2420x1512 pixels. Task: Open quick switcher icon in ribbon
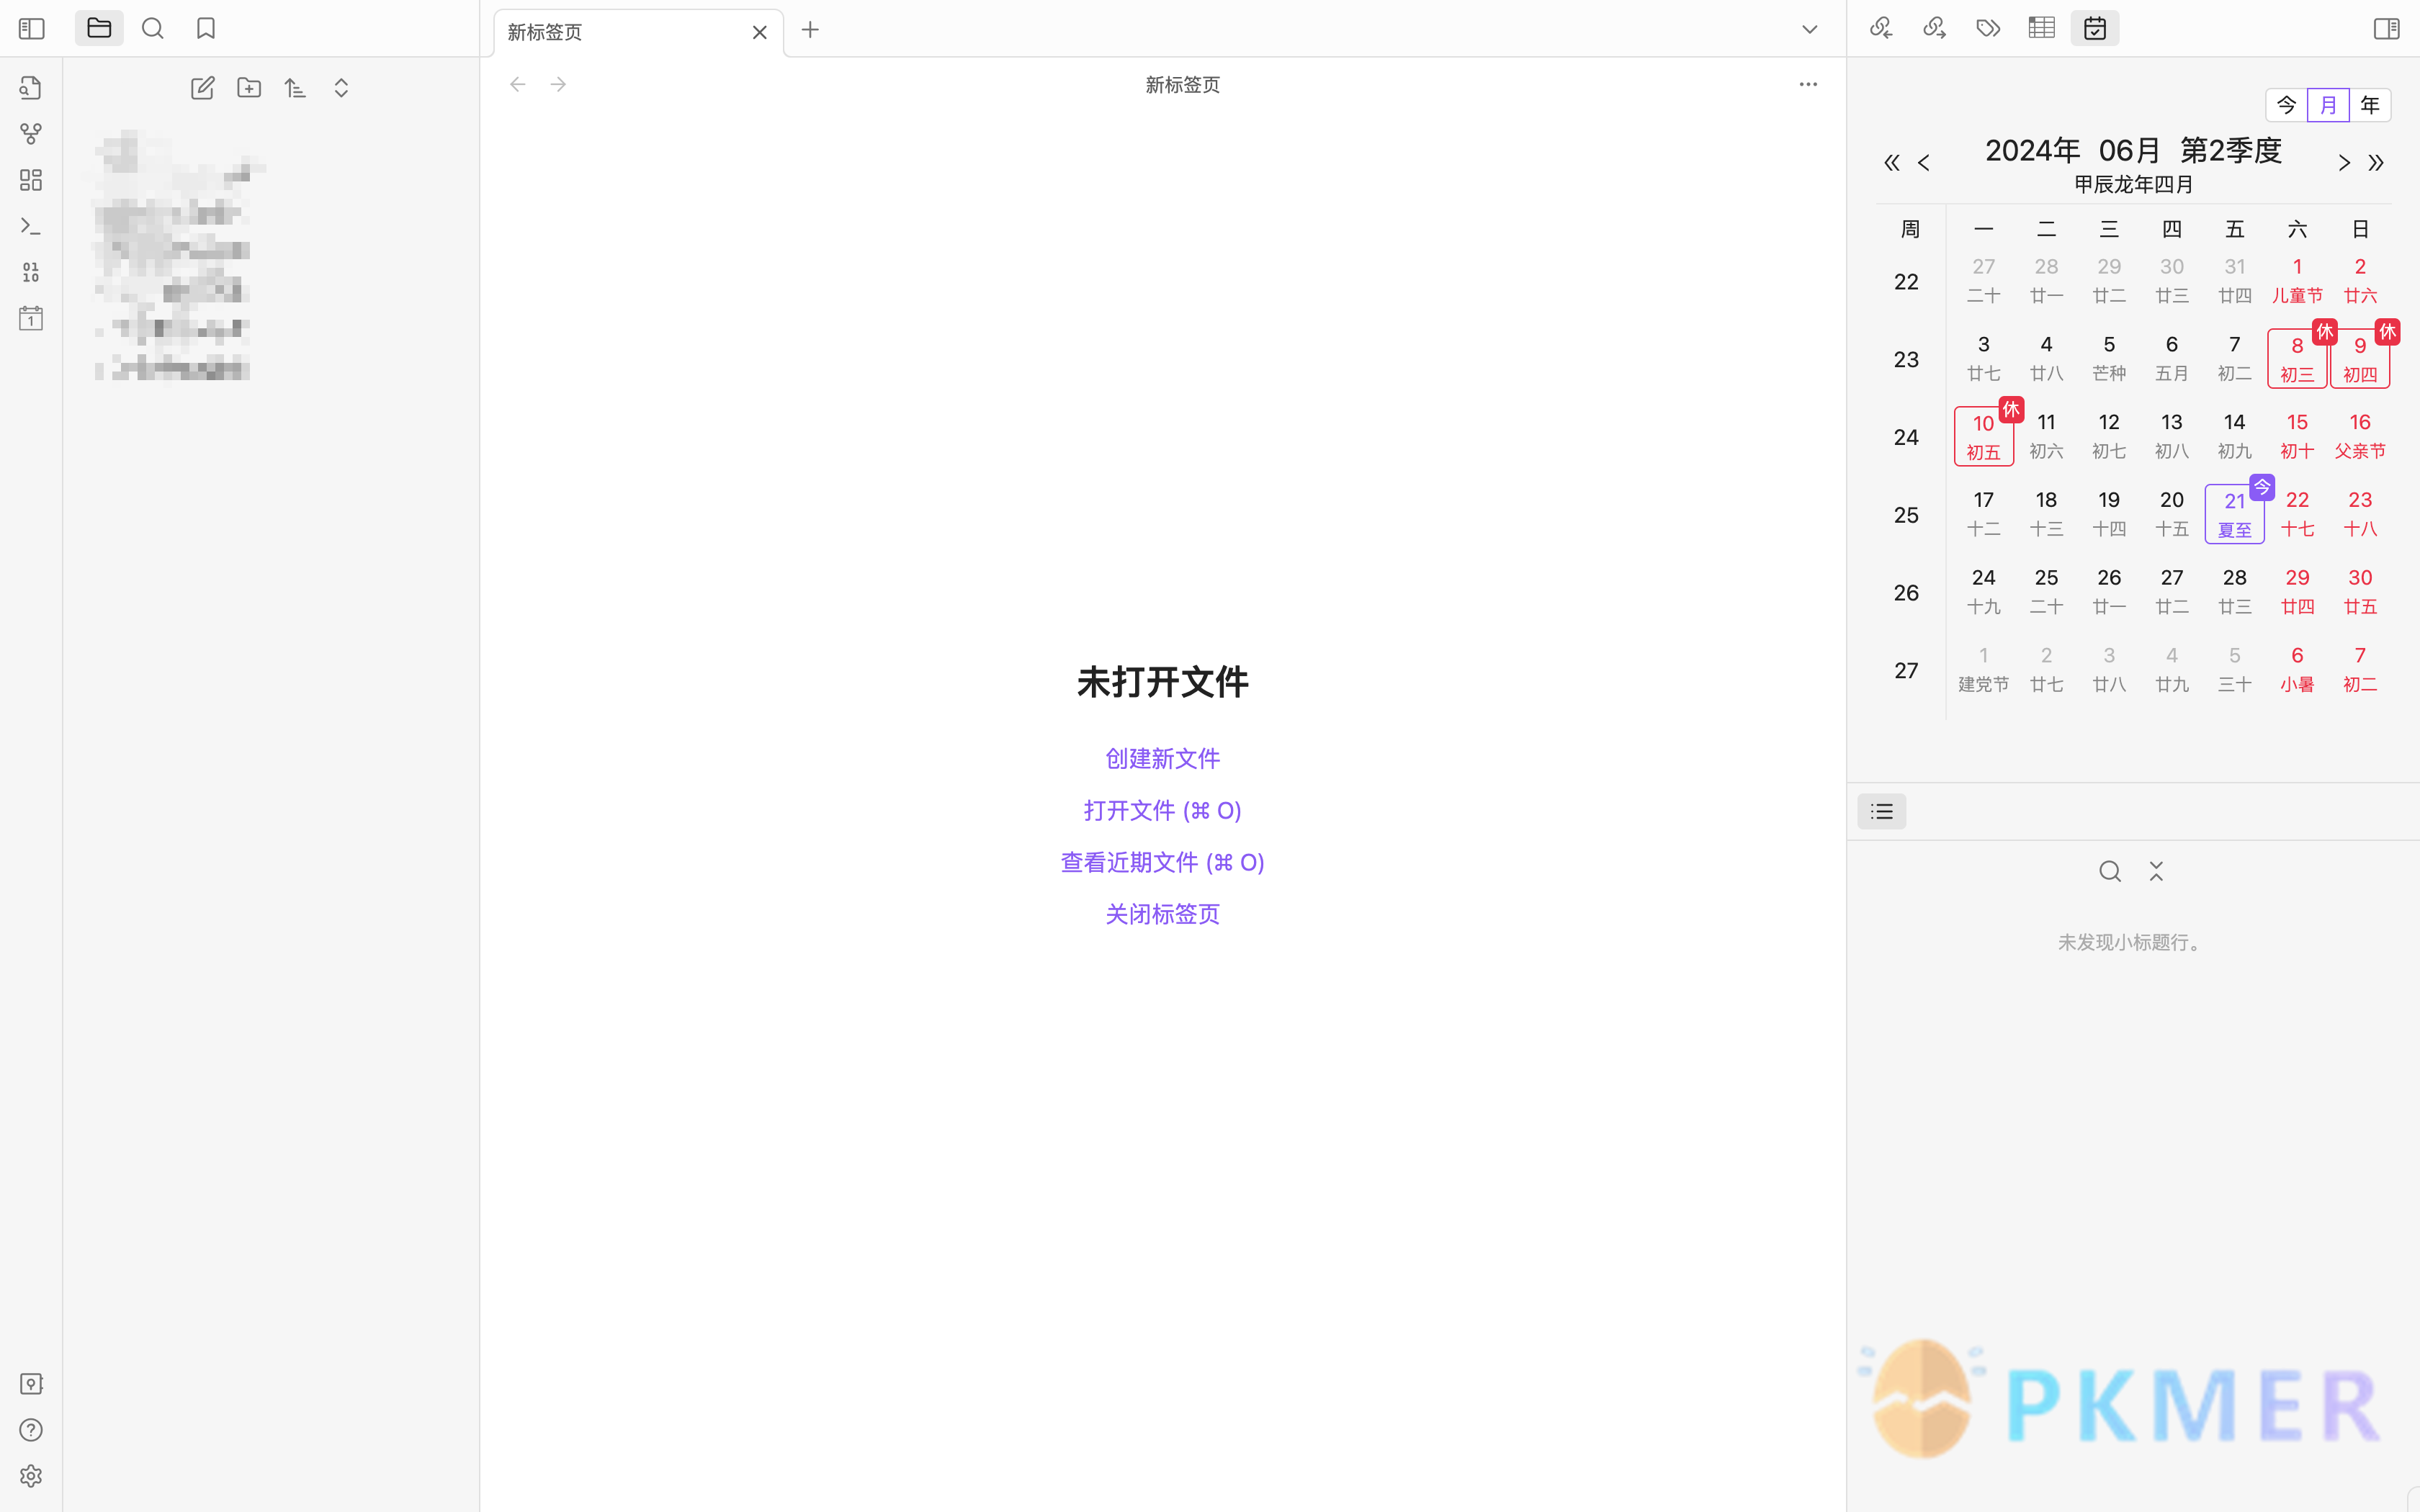(31, 88)
